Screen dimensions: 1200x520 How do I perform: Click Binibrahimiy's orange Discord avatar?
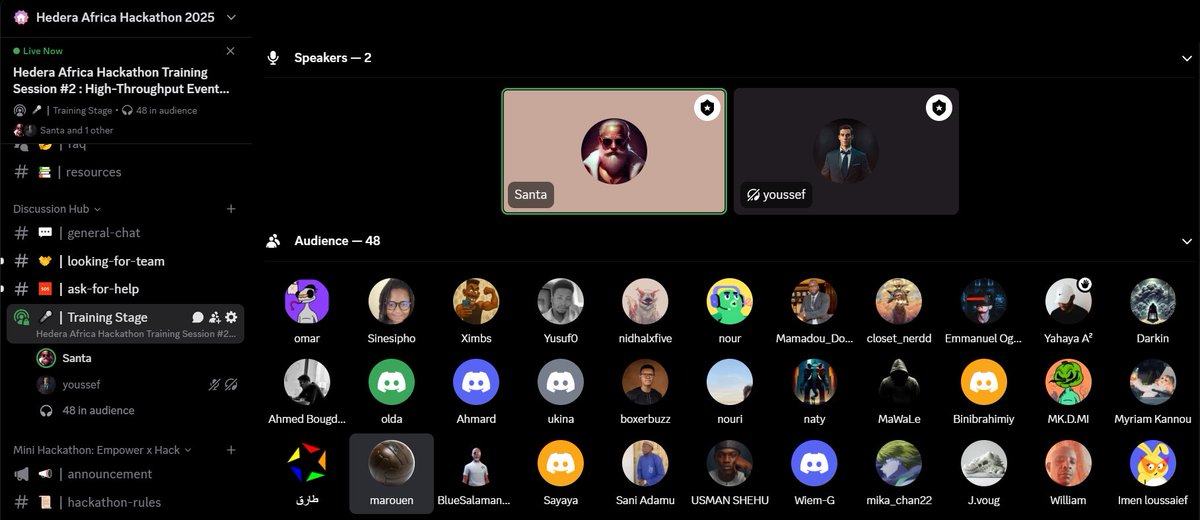984,382
